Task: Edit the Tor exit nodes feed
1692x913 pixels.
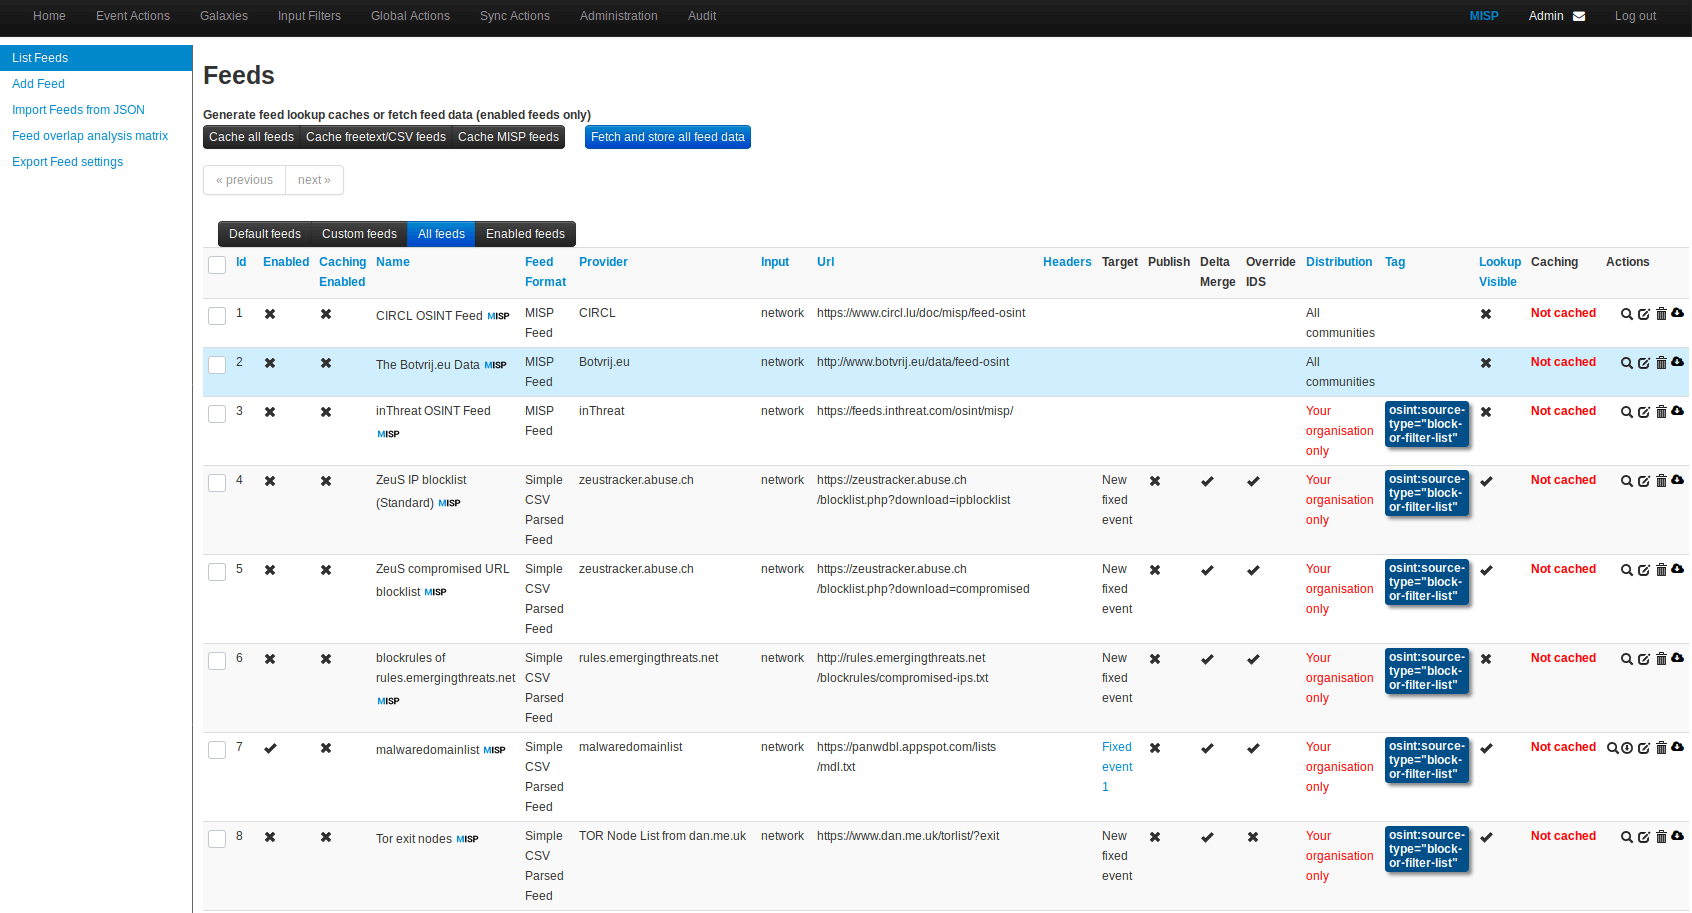Action: tap(1644, 837)
